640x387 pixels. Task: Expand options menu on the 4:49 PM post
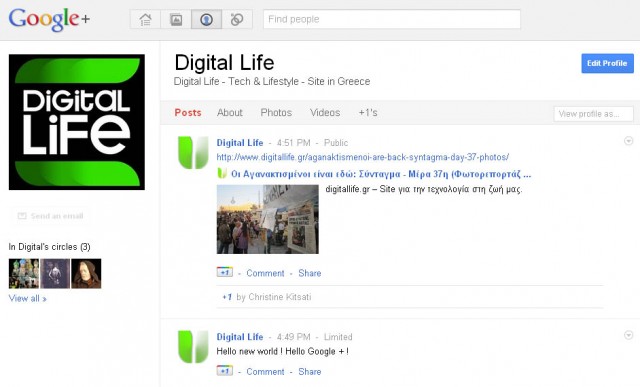point(629,335)
